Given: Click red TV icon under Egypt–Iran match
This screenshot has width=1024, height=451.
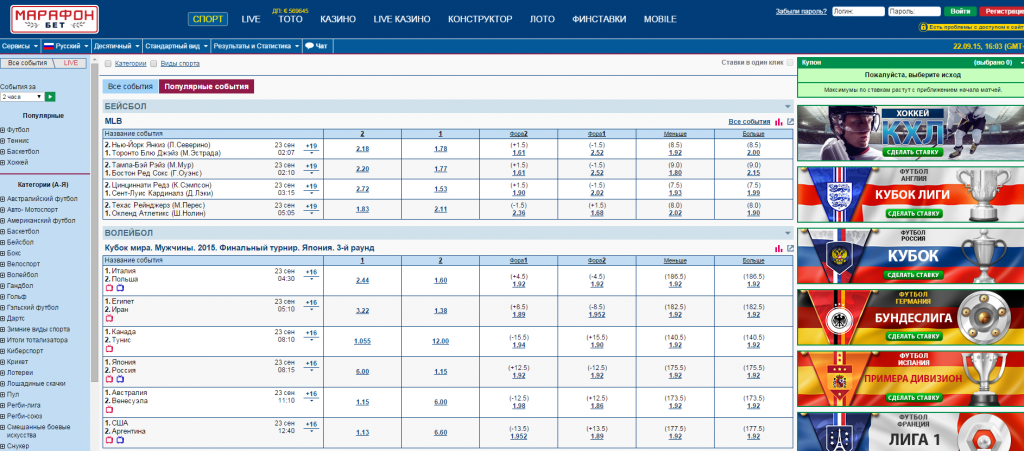Looking at the screenshot, I should (x=109, y=318).
